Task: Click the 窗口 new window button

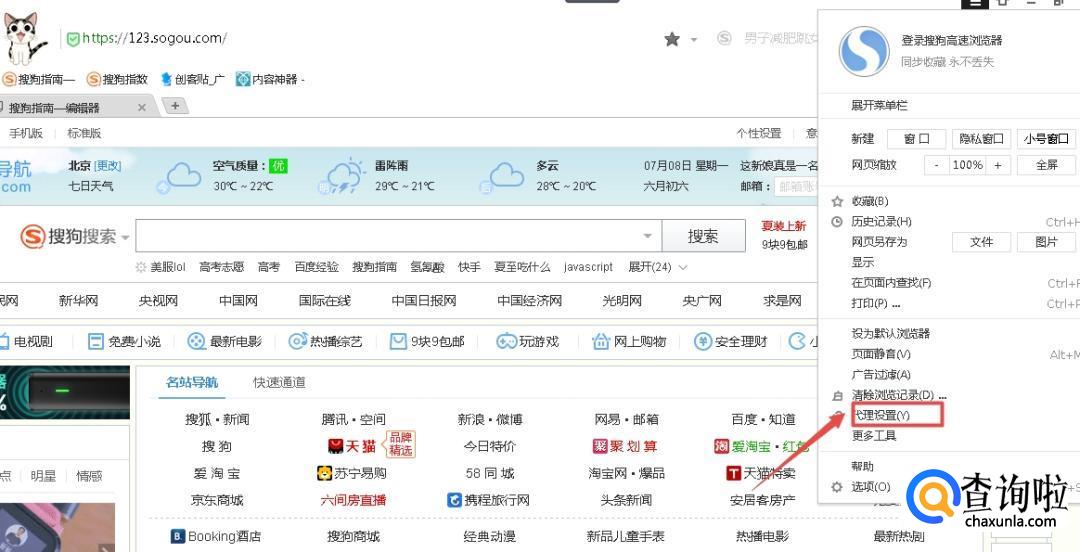Action: (916, 139)
